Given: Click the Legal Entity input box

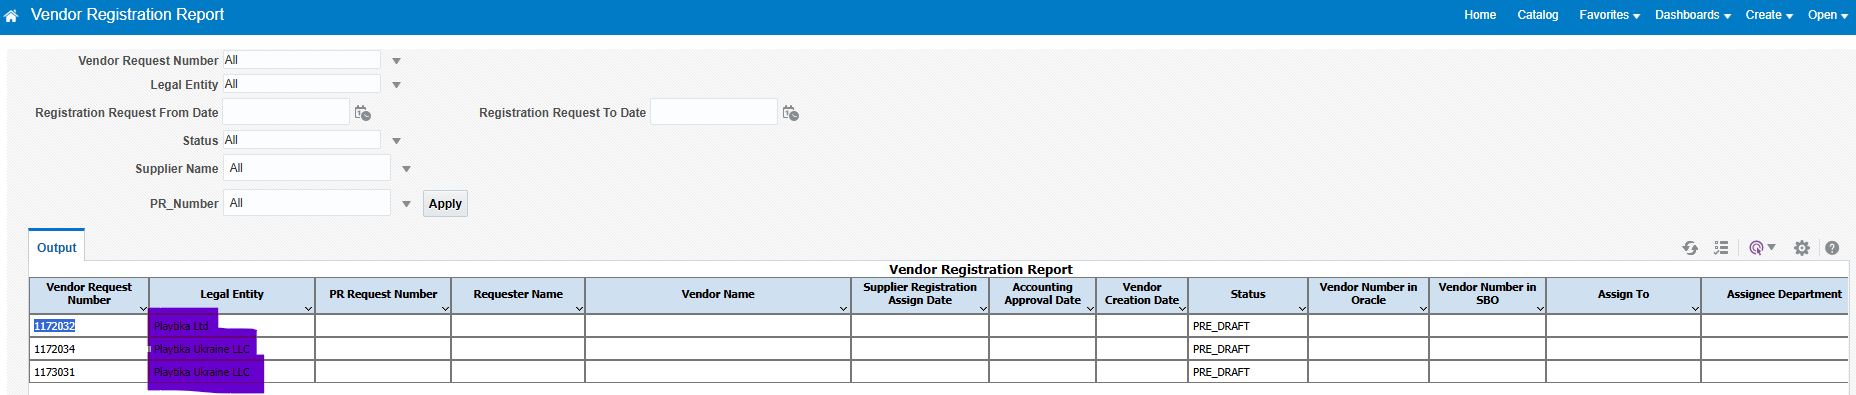Looking at the screenshot, I should [301, 84].
